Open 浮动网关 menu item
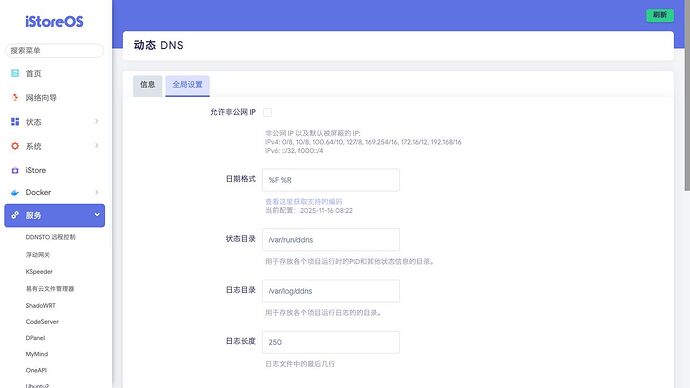This screenshot has width=690, height=388. point(38,255)
